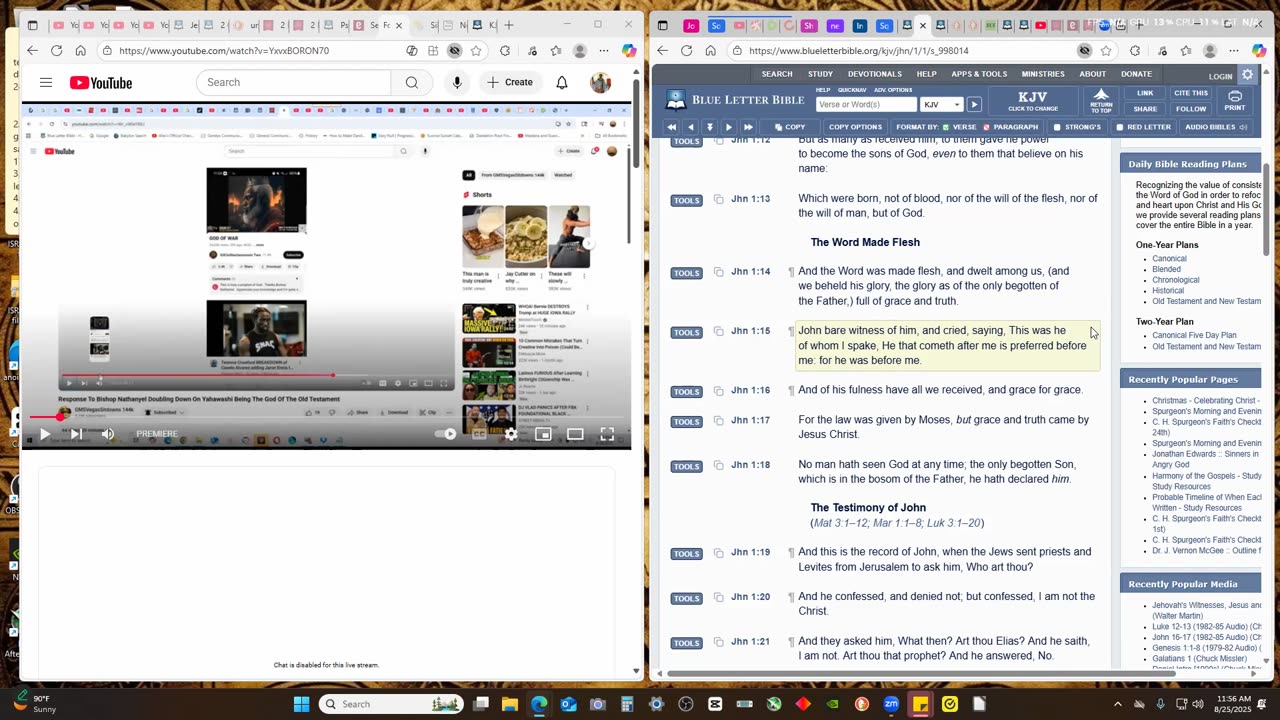Screen dimensions: 1280x720
Task: Copy verse Jhn 1:16 with copy icon
Action: tap(718, 391)
